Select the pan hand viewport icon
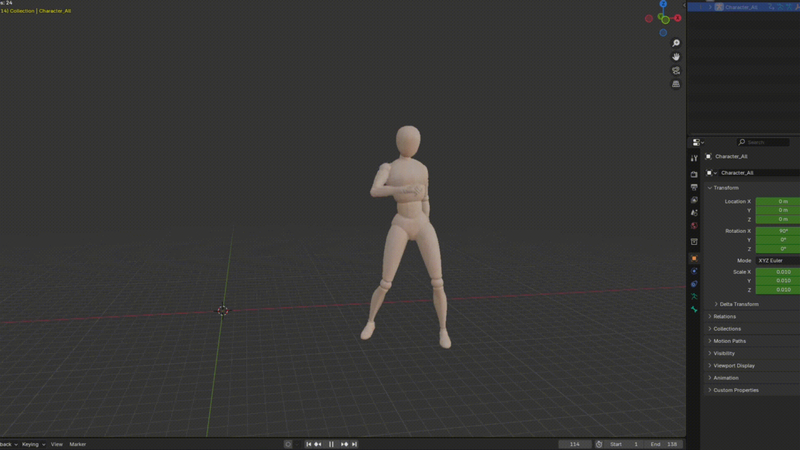This screenshot has height=450, width=800. 676,57
